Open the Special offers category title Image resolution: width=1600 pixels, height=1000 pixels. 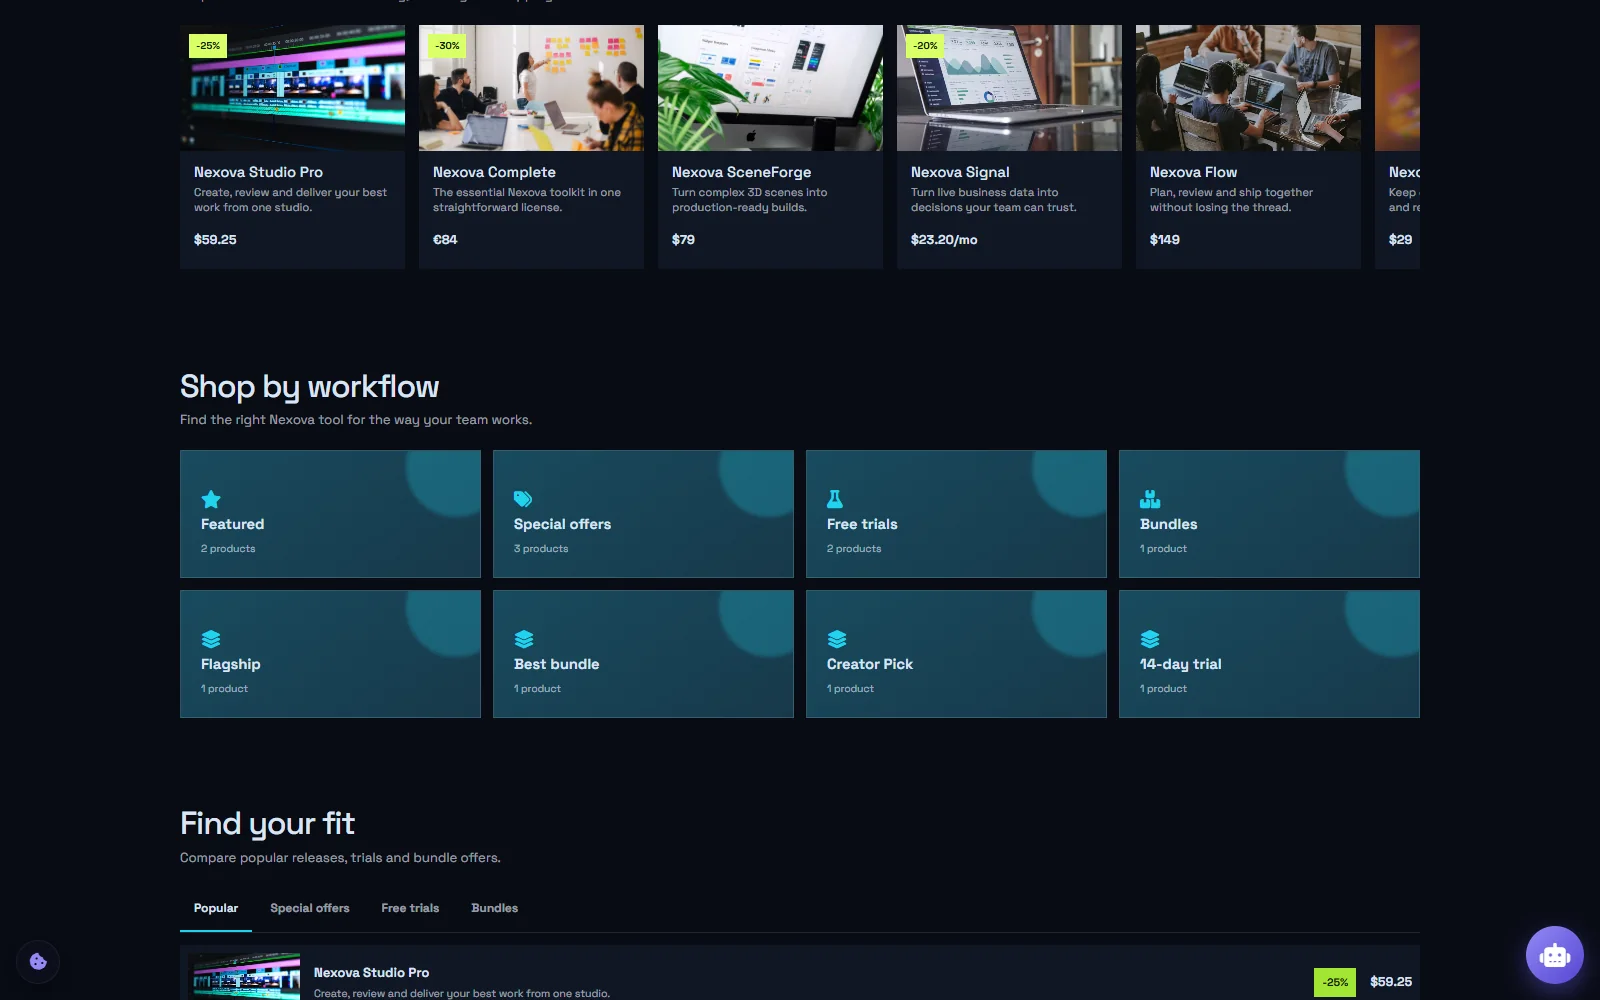coord(562,524)
